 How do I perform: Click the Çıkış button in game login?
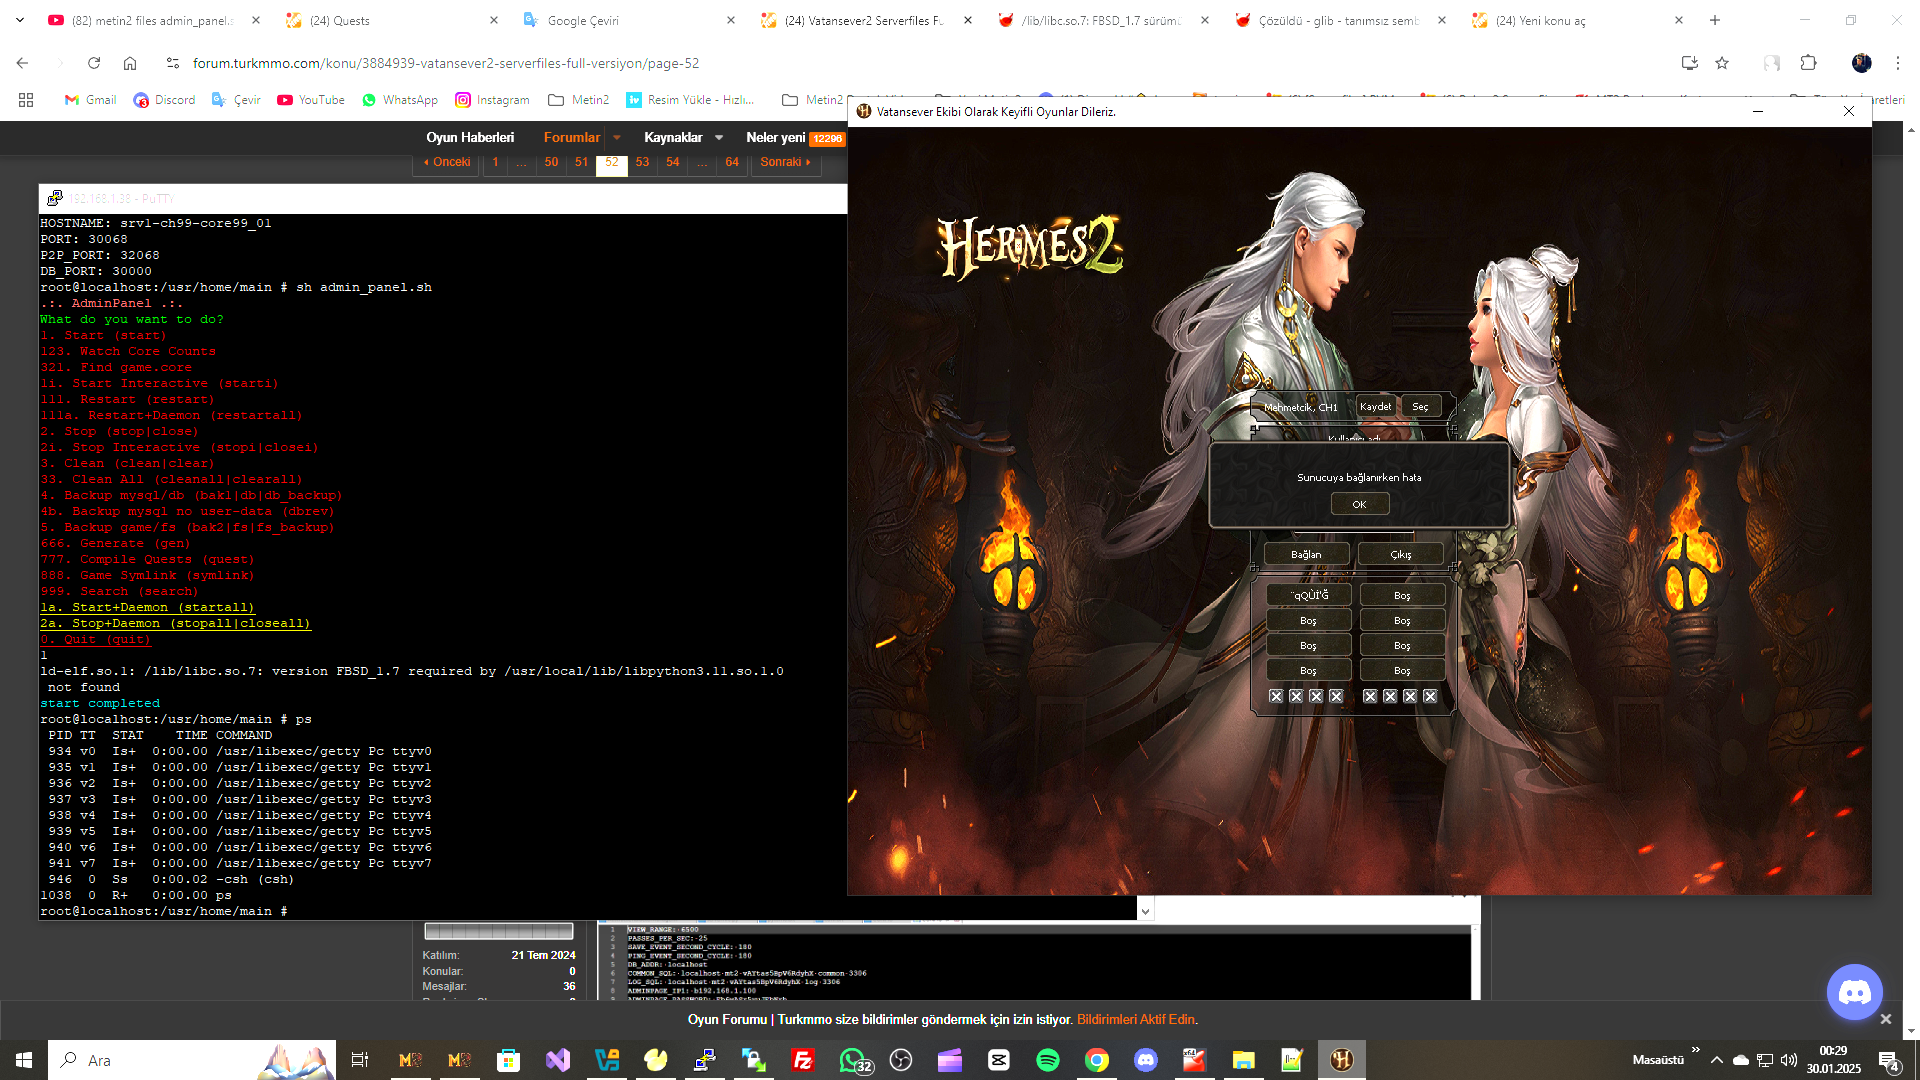click(x=1401, y=554)
